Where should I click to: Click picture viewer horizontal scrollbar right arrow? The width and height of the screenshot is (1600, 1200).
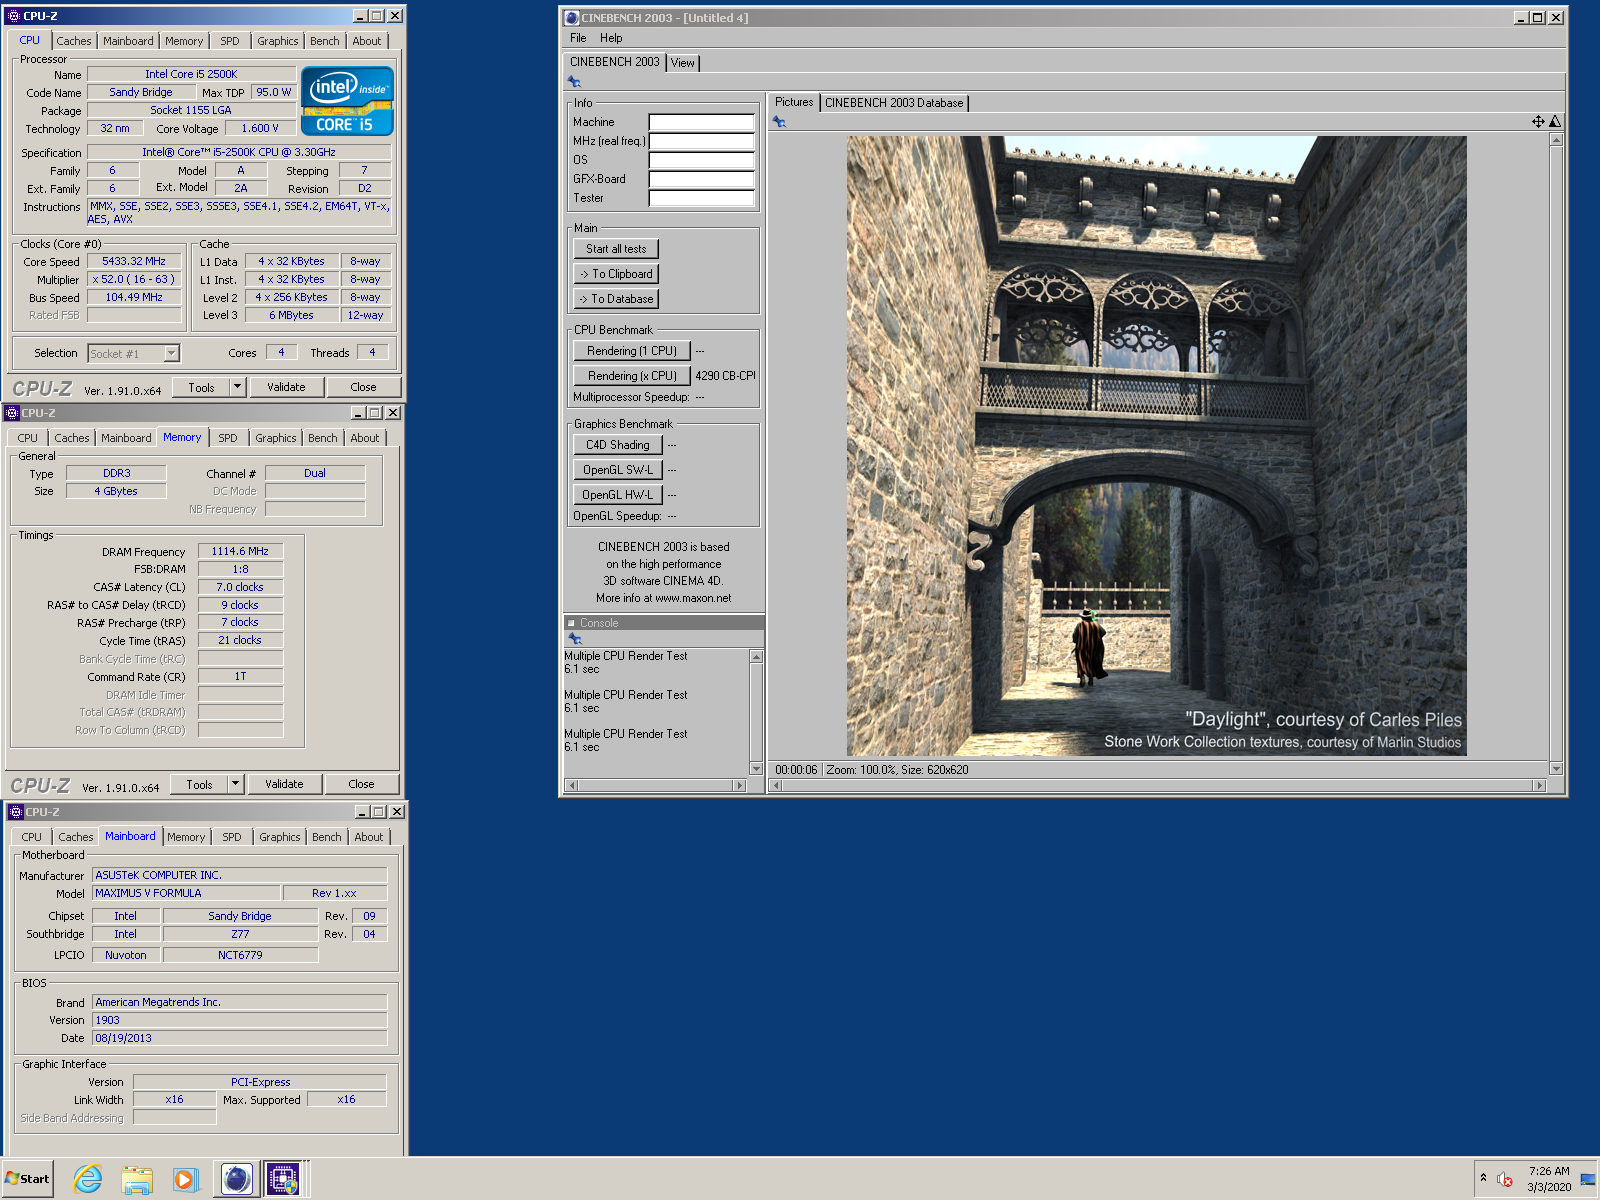(x=1540, y=786)
